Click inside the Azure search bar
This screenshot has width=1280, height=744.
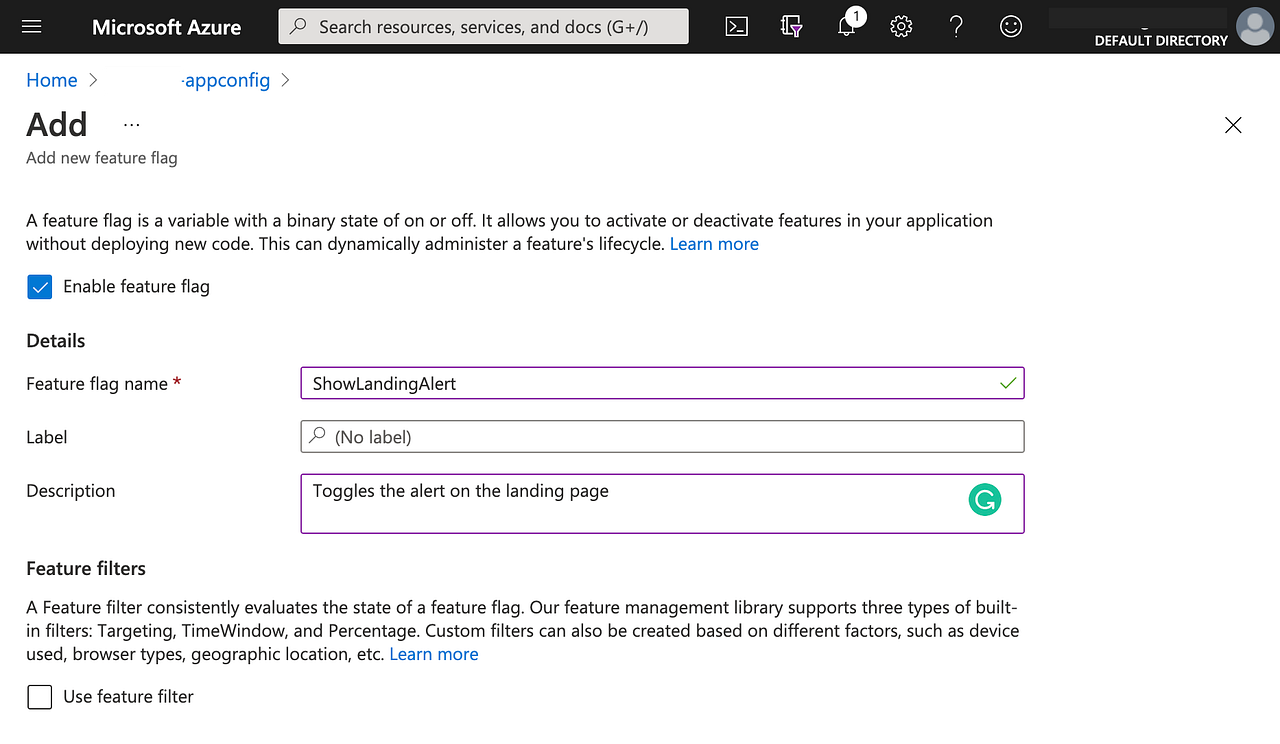(483, 26)
